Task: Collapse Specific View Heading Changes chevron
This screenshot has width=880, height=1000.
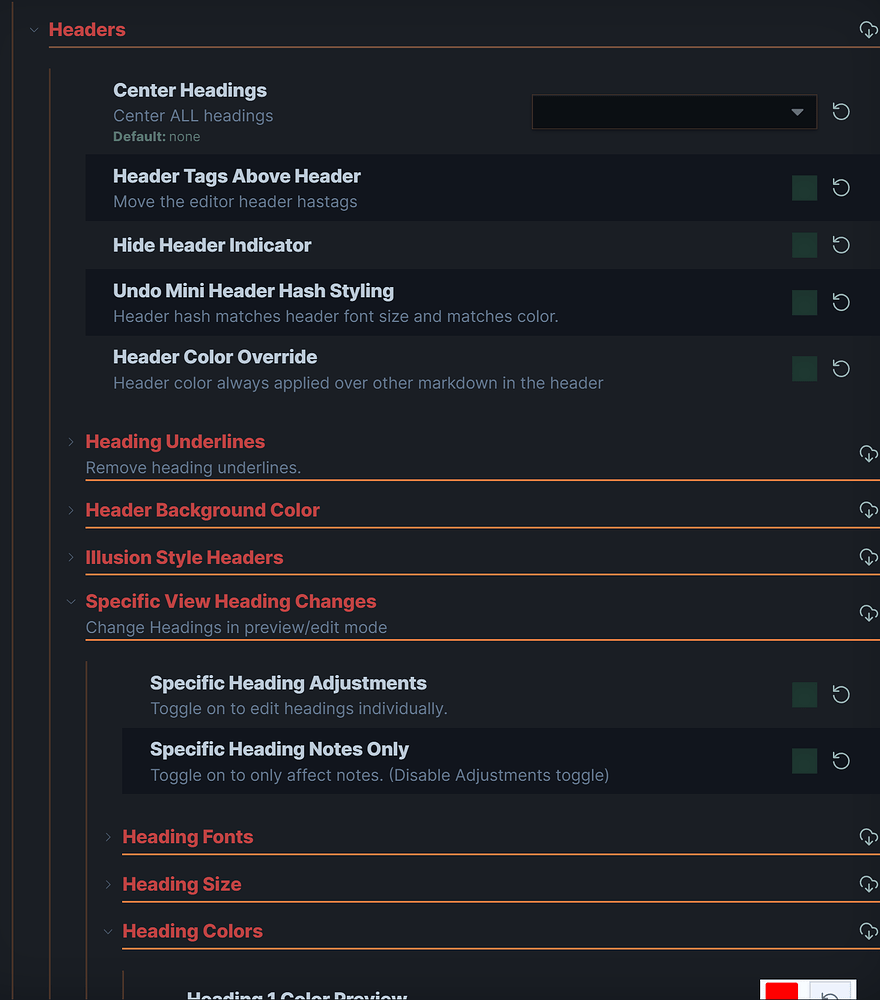Action: point(71,601)
